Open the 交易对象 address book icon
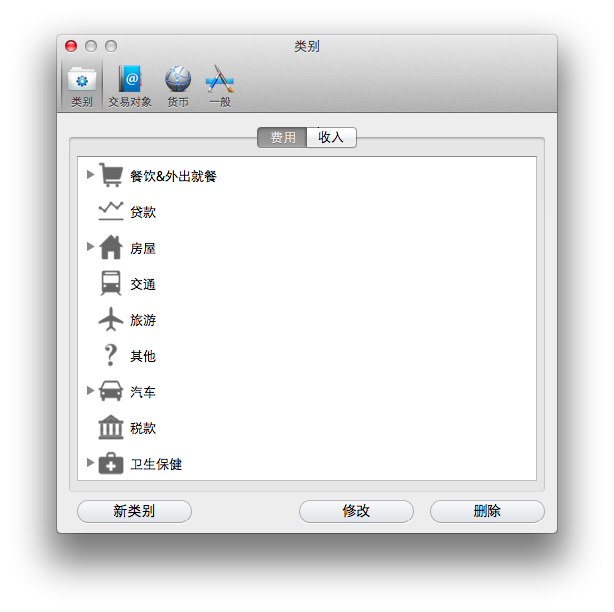The height and width of the screenshot is (612, 614). click(130, 86)
